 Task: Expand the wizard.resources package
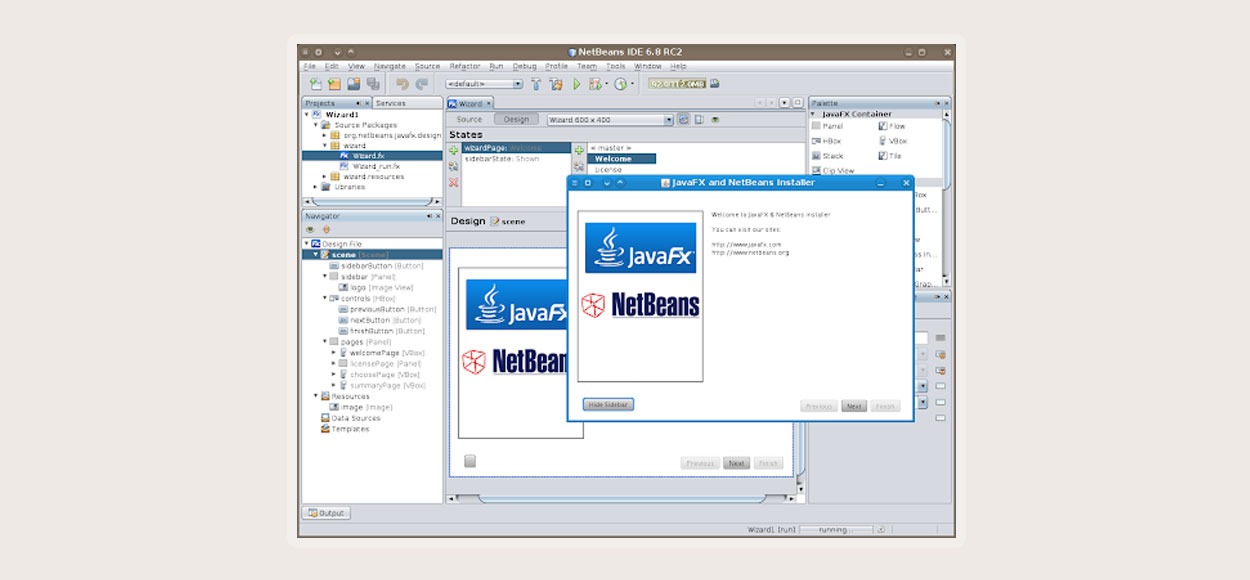click(326, 176)
